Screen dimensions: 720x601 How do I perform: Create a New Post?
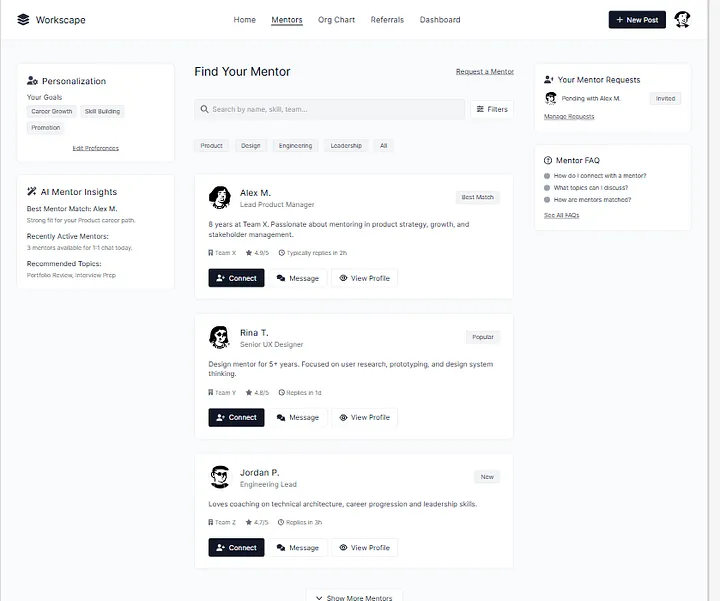637,20
